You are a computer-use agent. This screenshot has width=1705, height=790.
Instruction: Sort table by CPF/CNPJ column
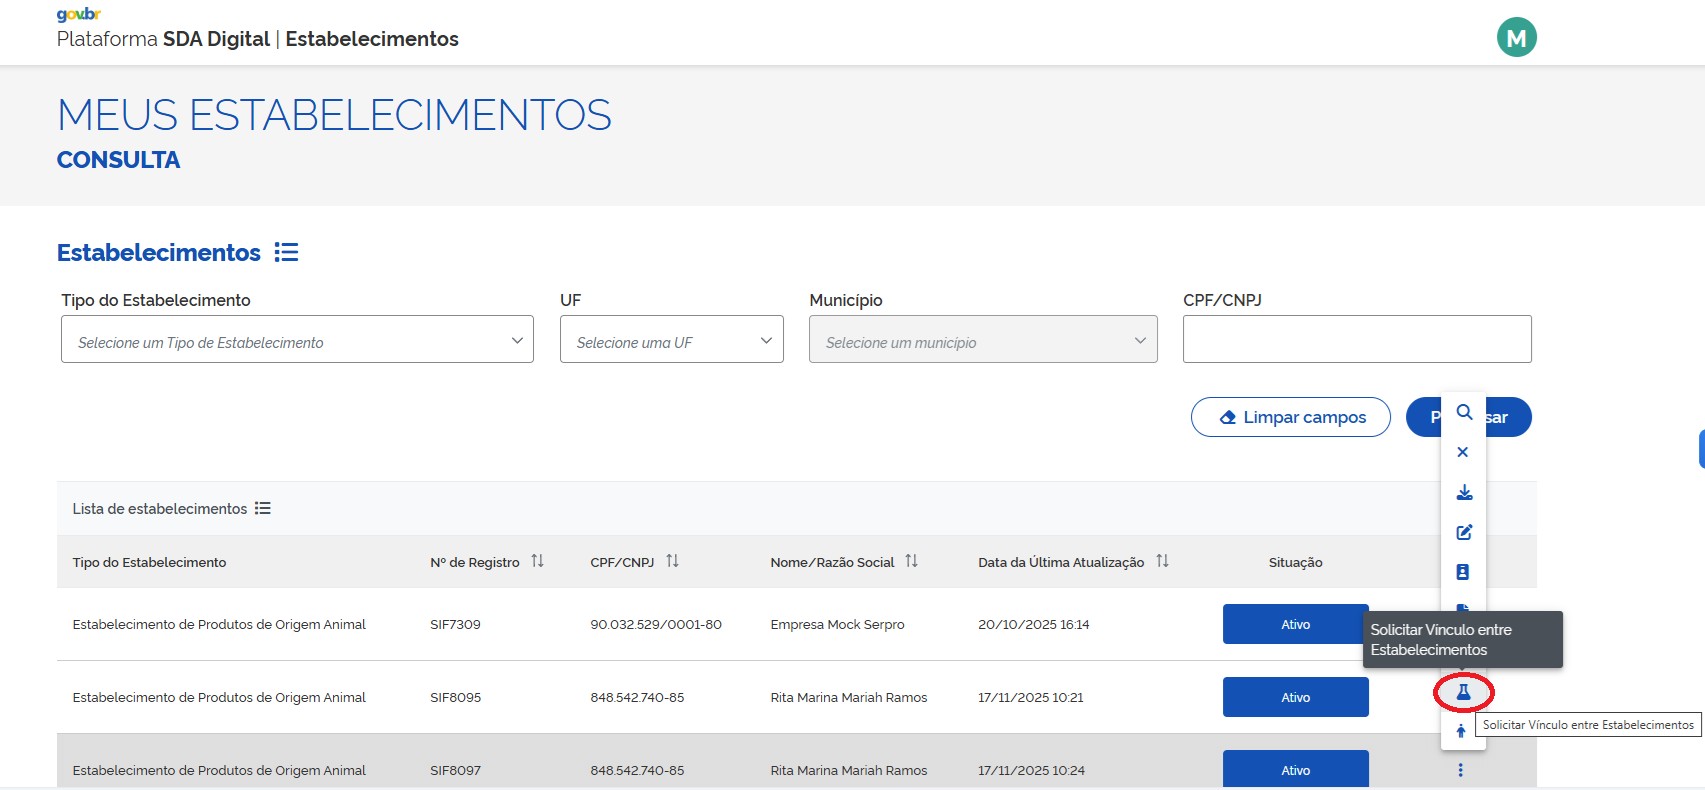pos(672,561)
